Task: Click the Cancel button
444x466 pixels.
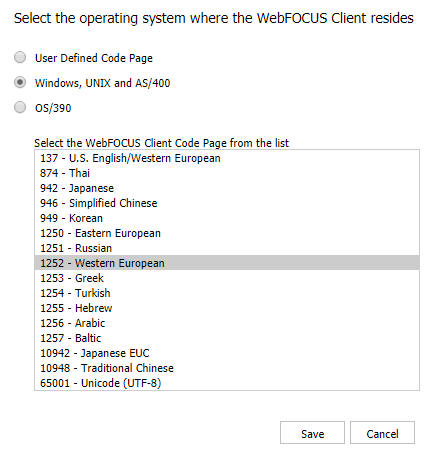Action: pos(382,433)
